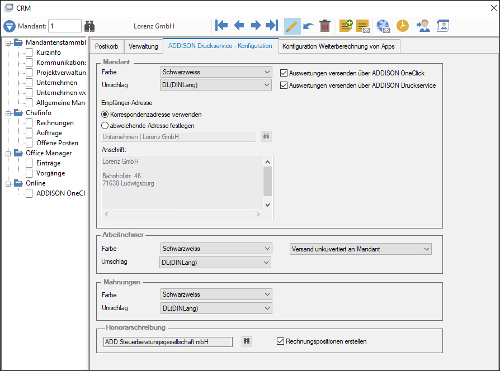Jump to the first record arrow
Image resolution: width=500 pixels, height=371 pixels.
tap(221, 25)
